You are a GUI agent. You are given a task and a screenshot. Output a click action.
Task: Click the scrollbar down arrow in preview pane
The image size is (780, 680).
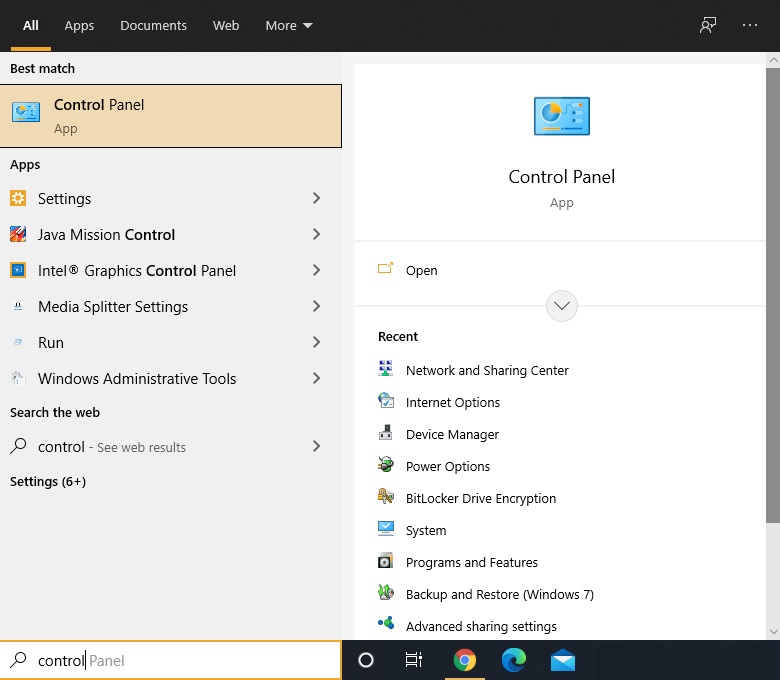click(773, 632)
